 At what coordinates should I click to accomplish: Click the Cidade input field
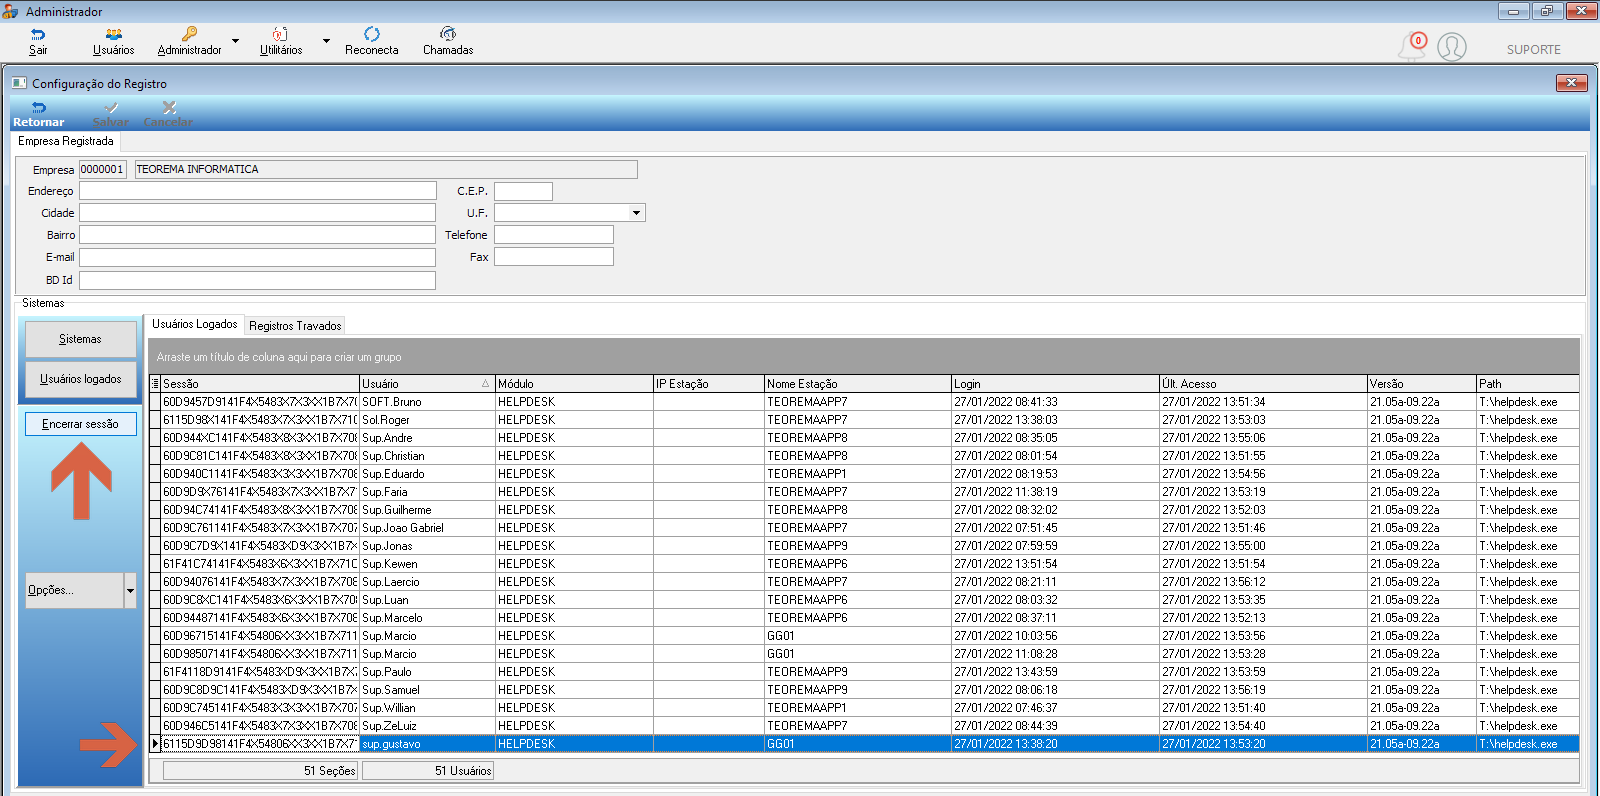point(258,213)
